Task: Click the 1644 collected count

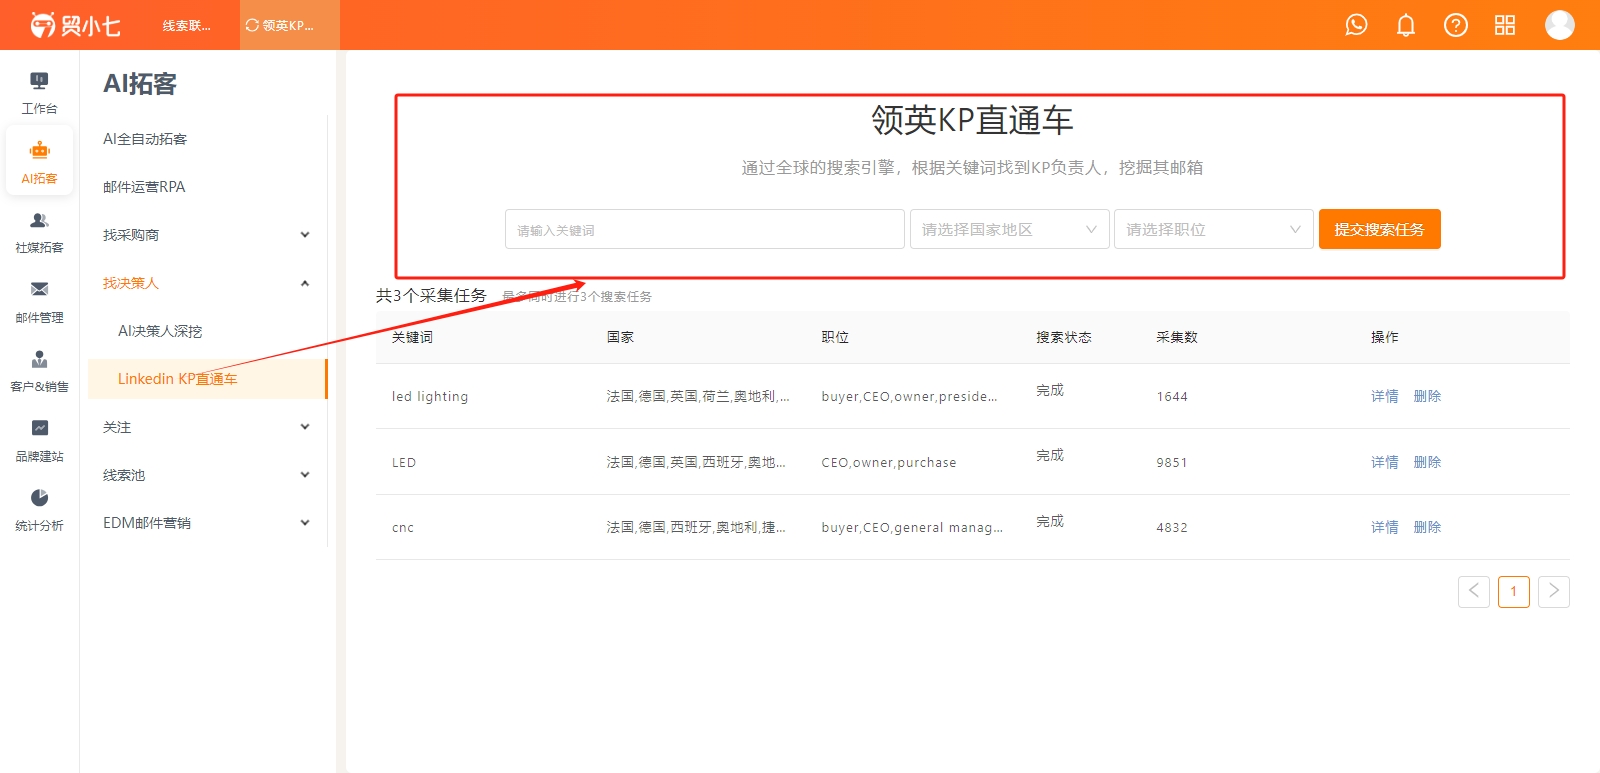Action: point(1172,397)
